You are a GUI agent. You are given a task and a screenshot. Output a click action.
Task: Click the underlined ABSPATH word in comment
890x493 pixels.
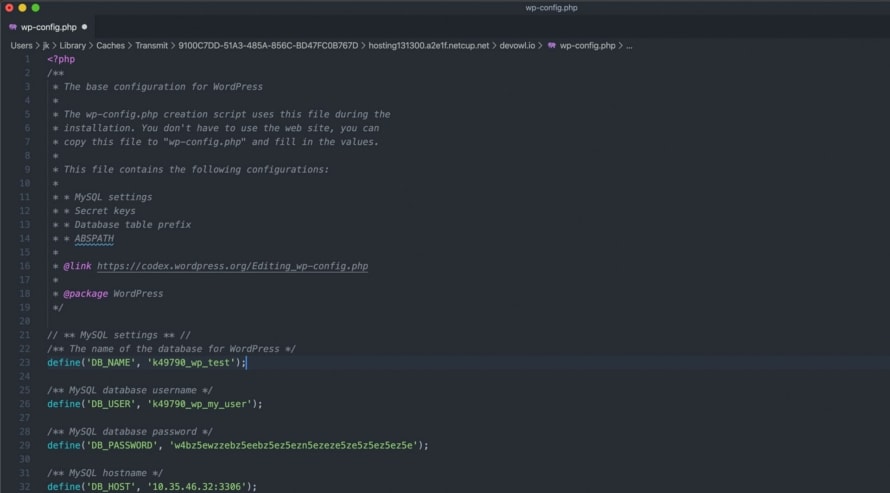pyautogui.click(x=94, y=239)
